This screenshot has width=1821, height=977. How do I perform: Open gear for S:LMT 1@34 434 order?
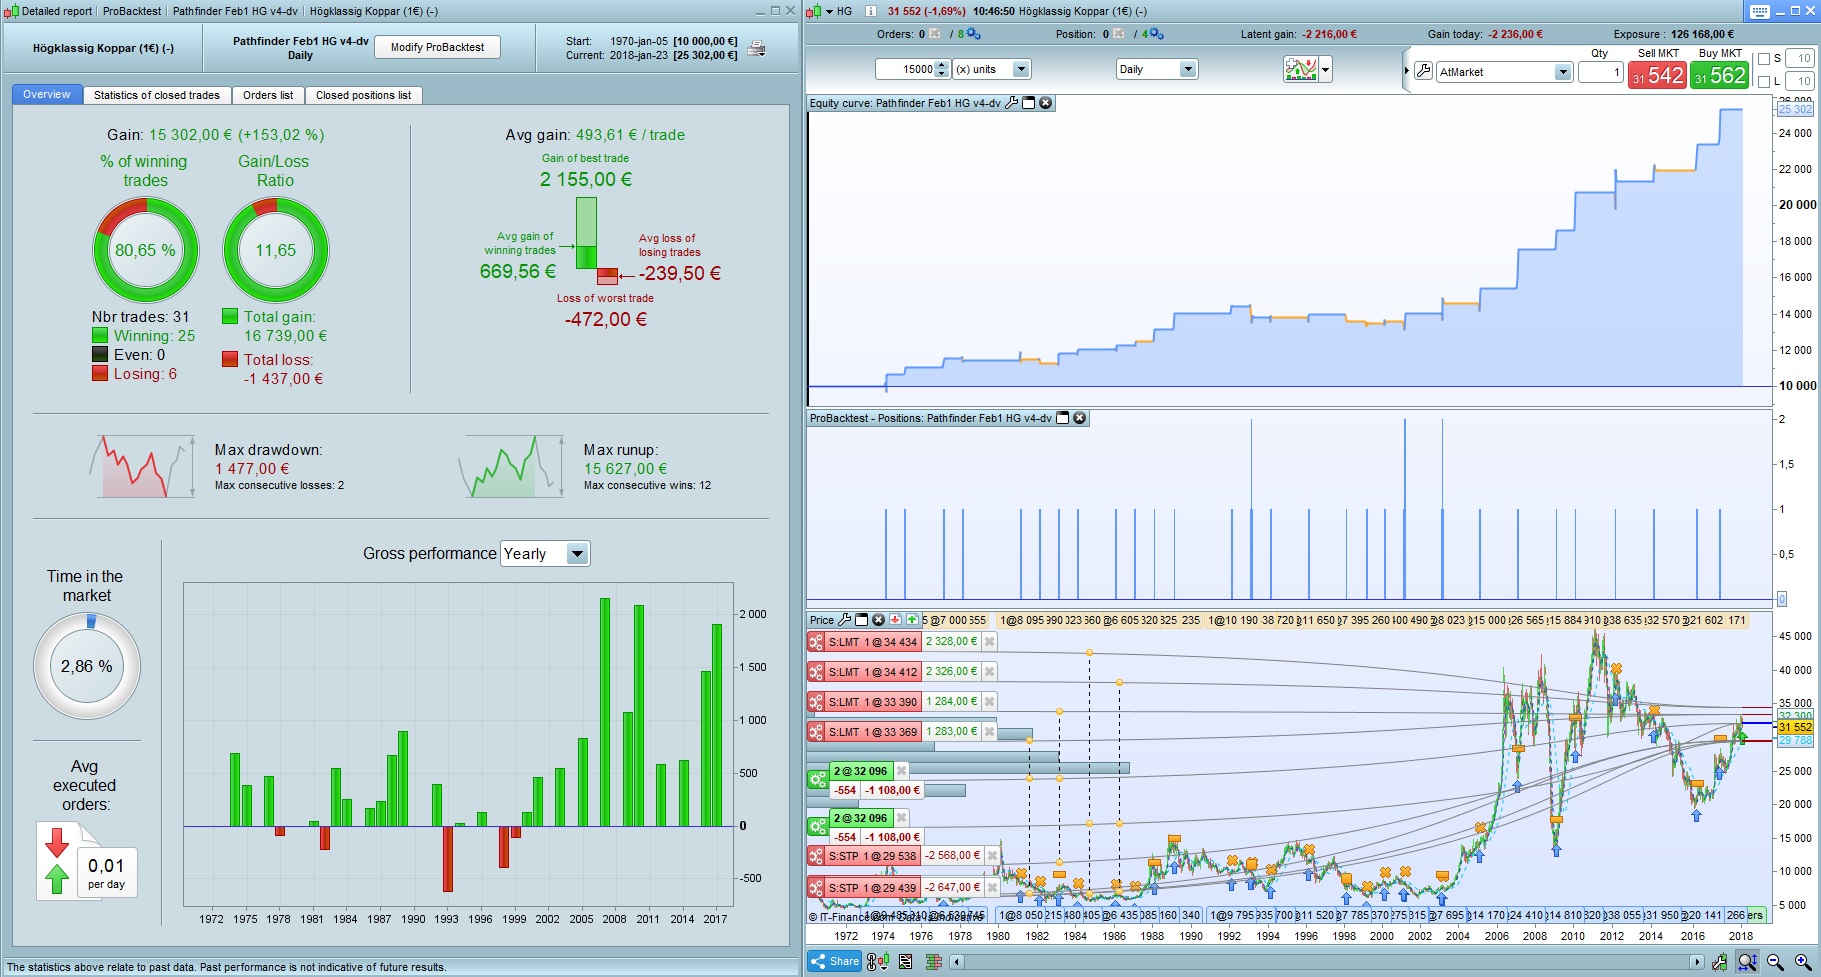tap(816, 642)
